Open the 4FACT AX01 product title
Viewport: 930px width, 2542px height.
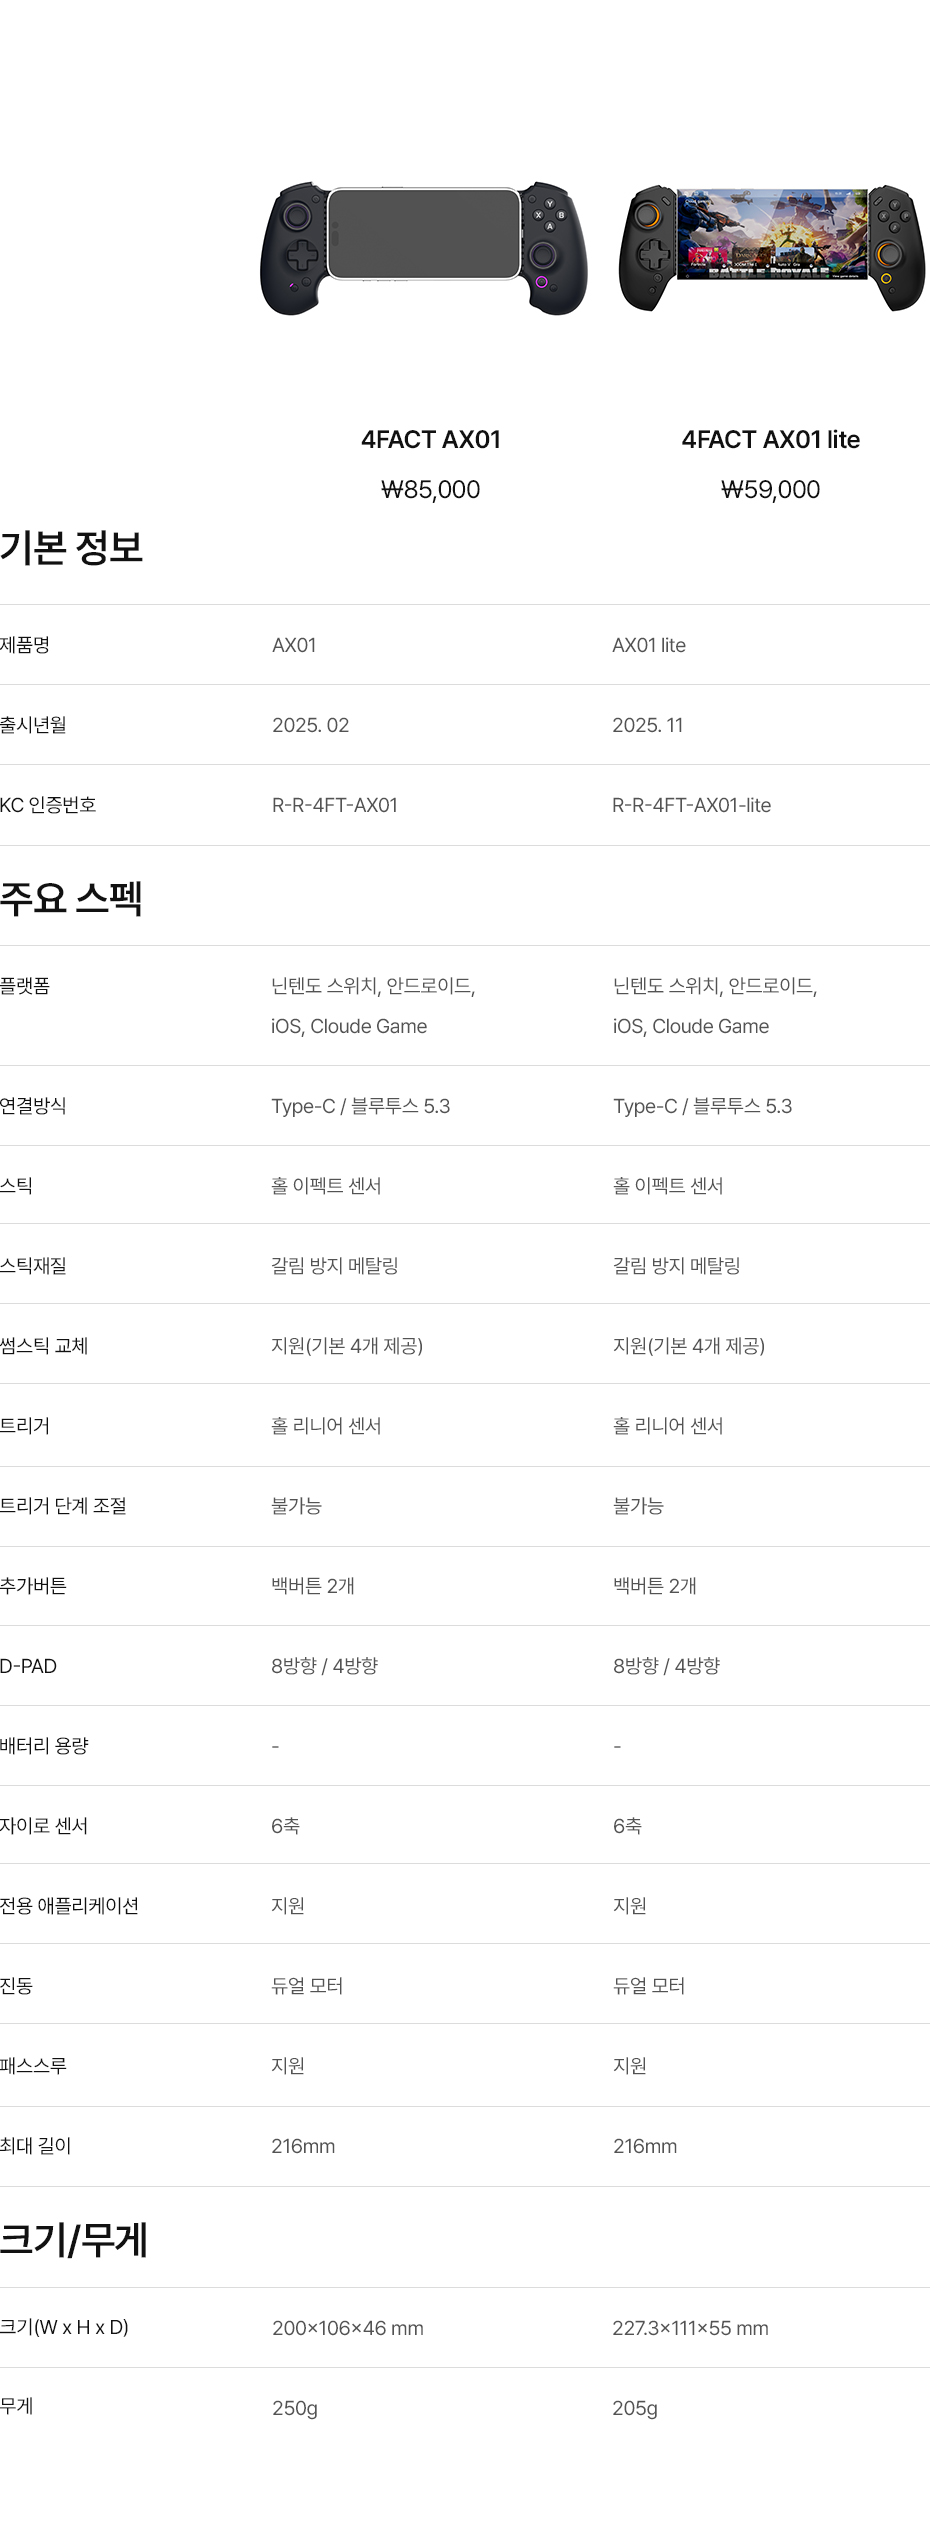pos(431,440)
